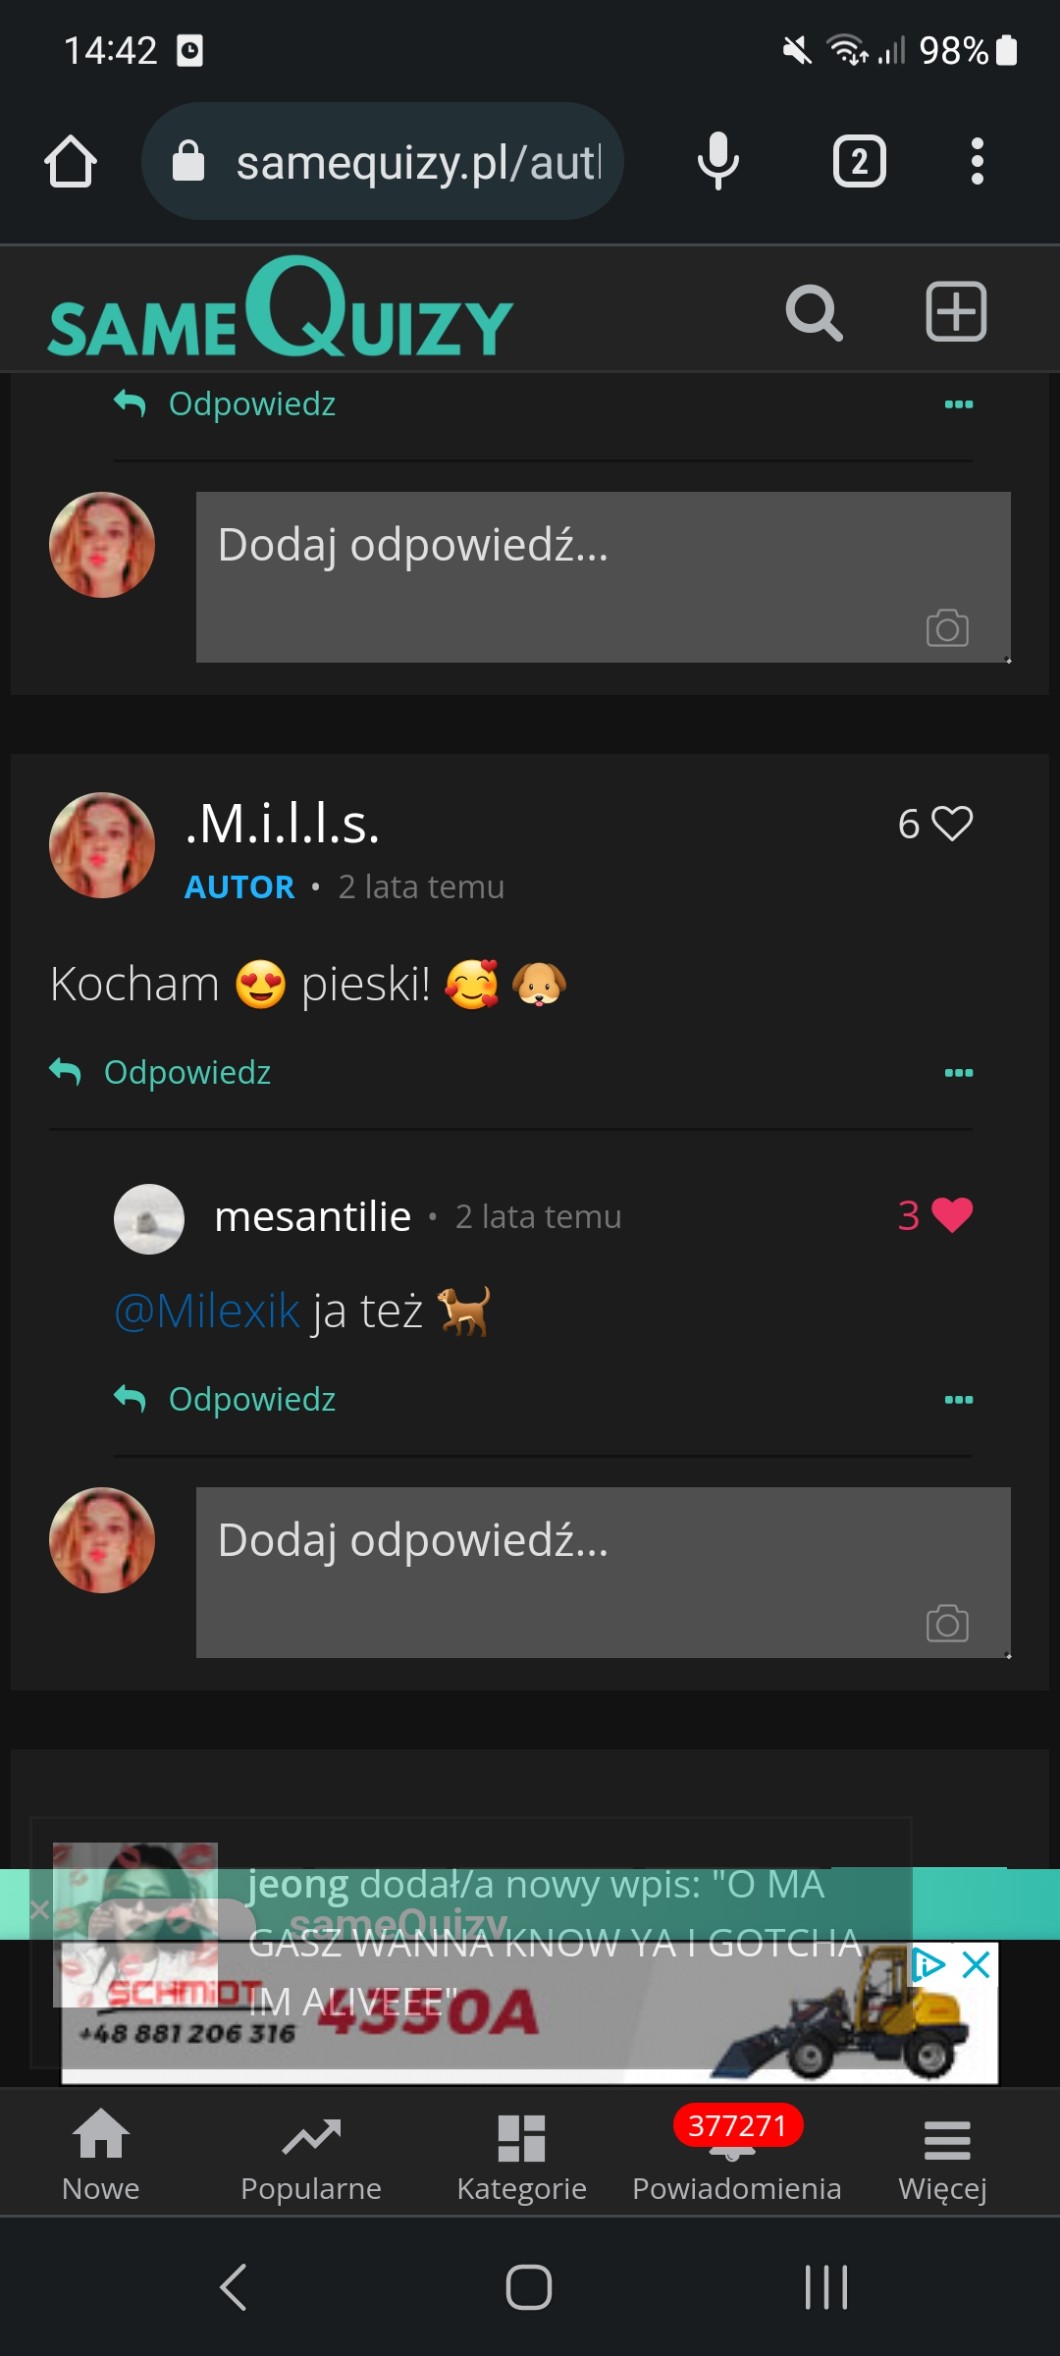Screen dimensions: 1060x2356
Task: Open options dots for Kocham pieski comment
Action: click(x=958, y=1073)
